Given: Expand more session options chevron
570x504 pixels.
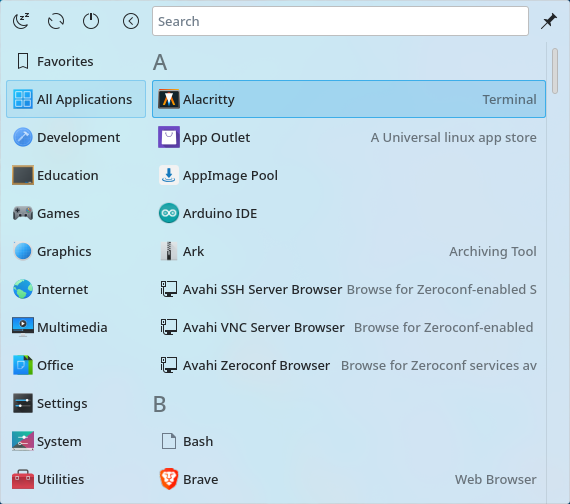Looking at the screenshot, I should click(131, 21).
